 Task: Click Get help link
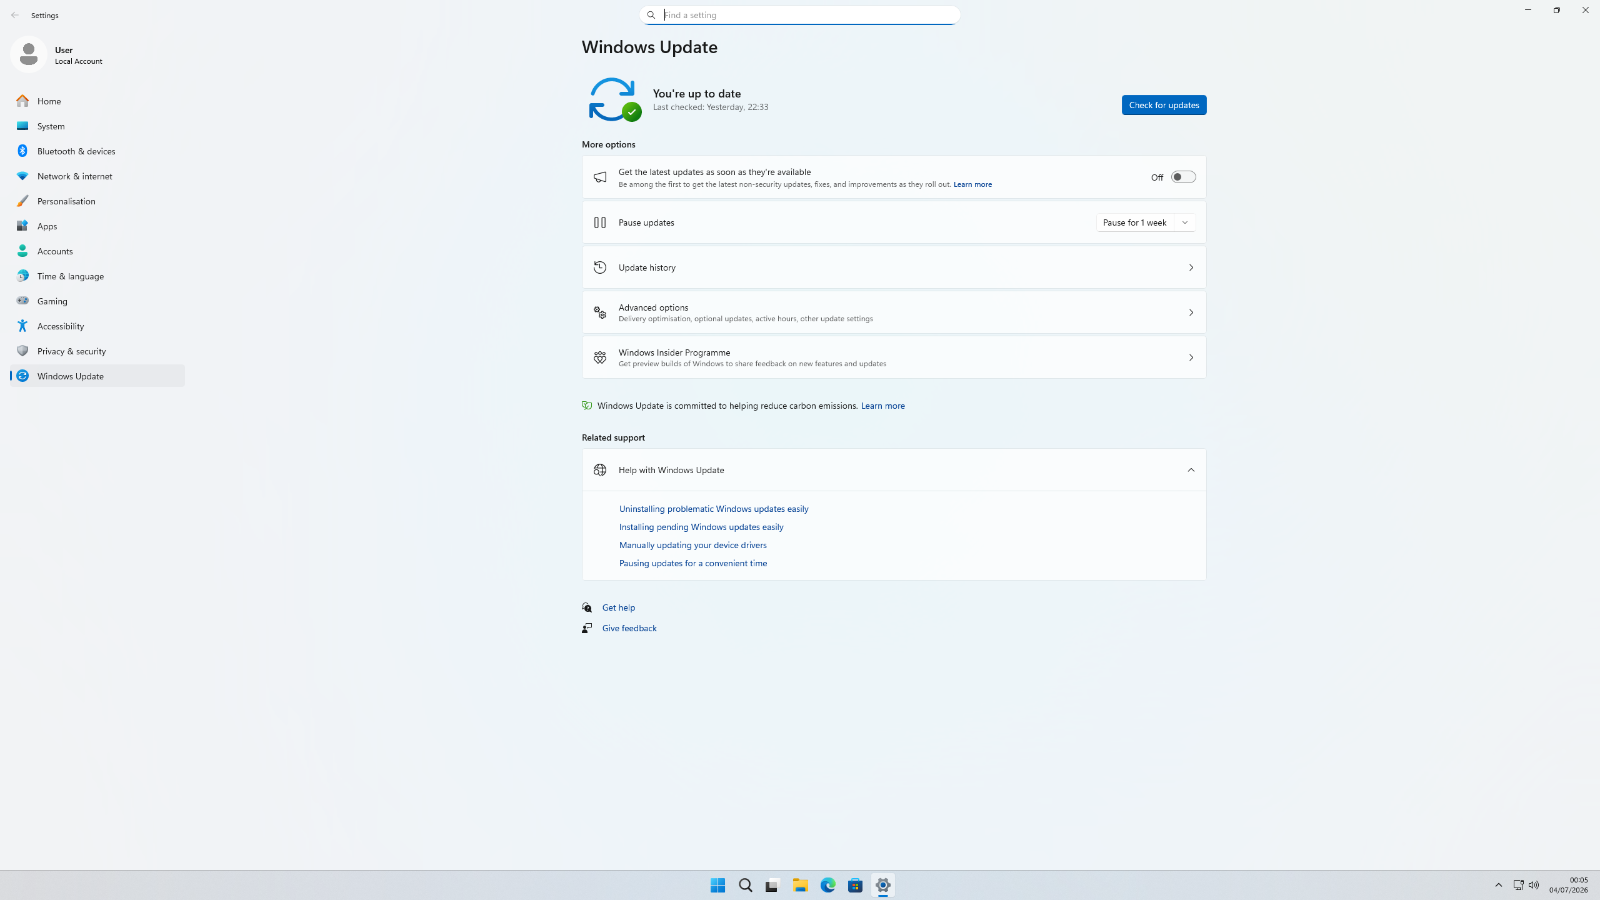tap(619, 608)
